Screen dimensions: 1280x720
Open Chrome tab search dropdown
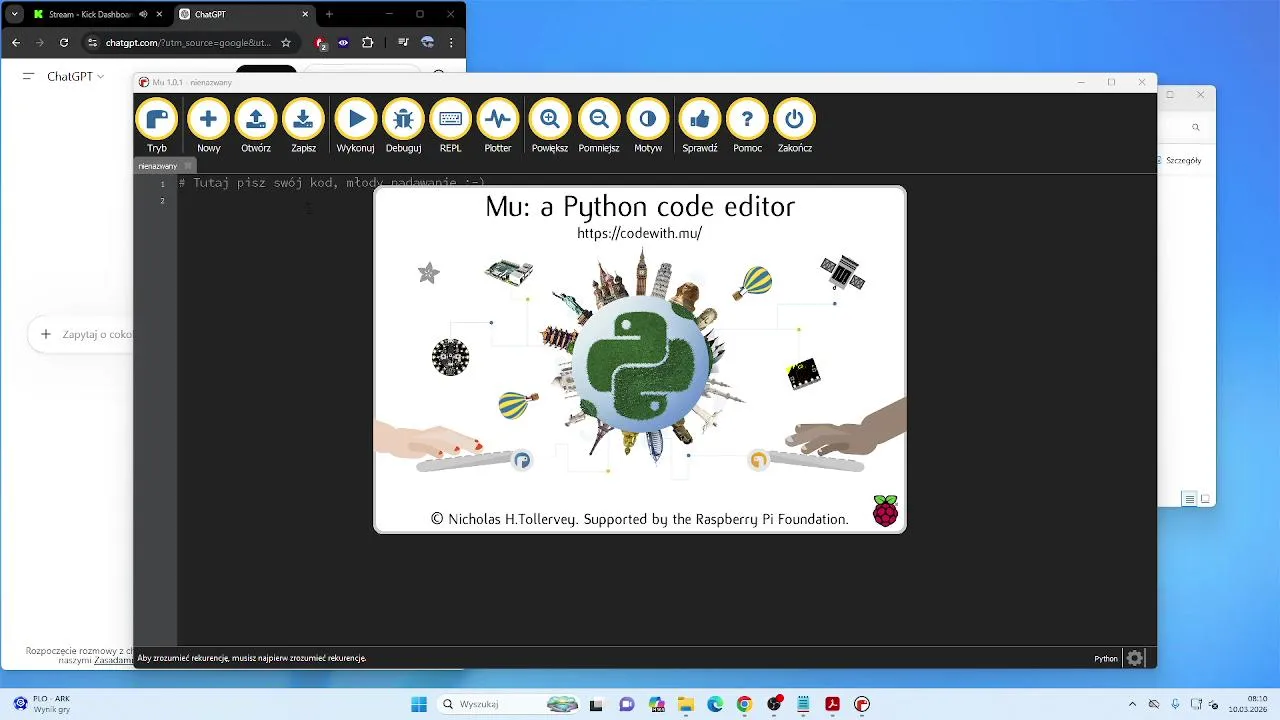(14, 14)
